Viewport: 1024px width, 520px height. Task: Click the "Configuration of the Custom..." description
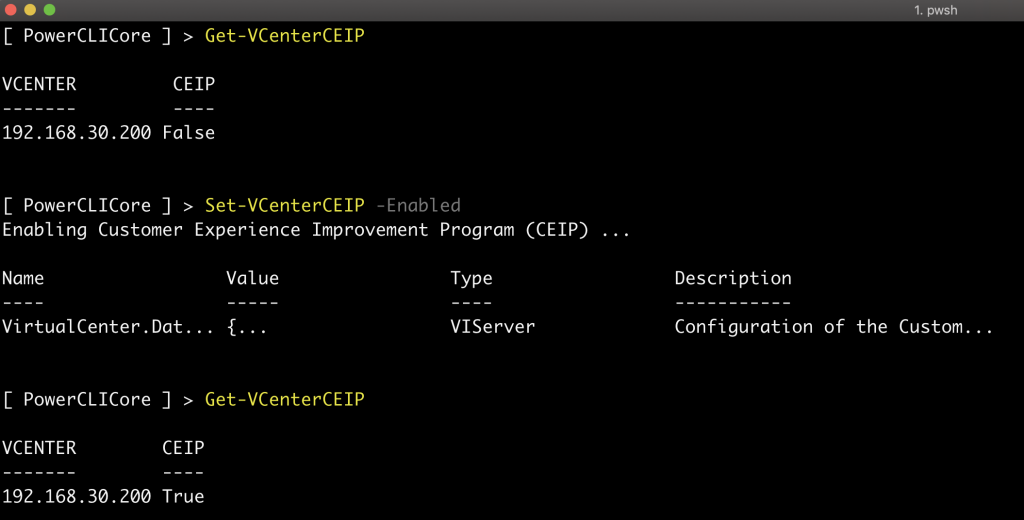coord(833,327)
